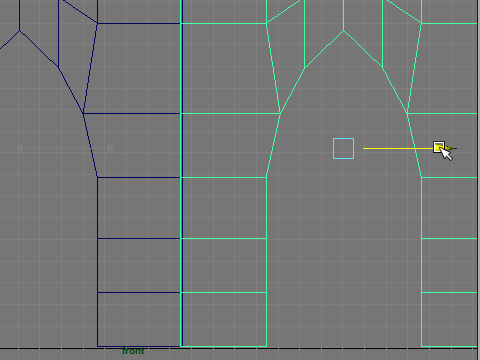The height and width of the screenshot is (360, 480).
Task: Select the dark blue vertex where the curve meets the pillar
Action: pyautogui.click(x=97, y=177)
